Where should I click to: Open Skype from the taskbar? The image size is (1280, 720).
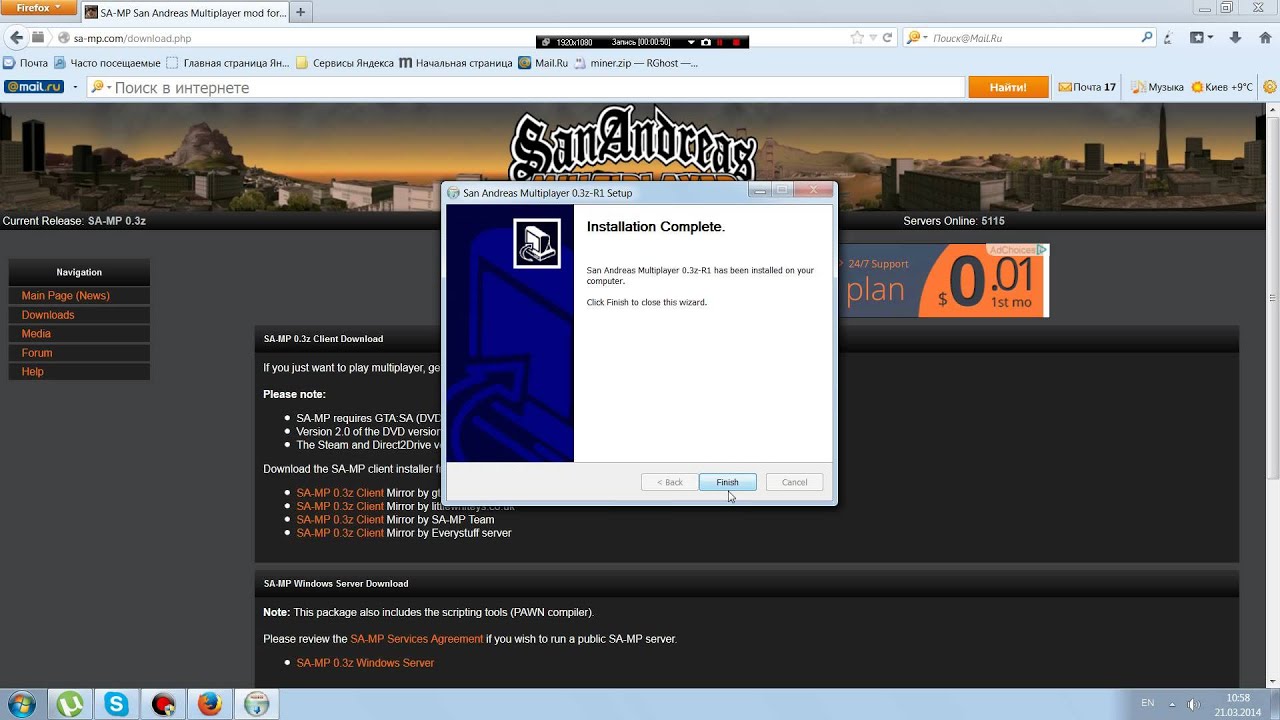point(117,704)
